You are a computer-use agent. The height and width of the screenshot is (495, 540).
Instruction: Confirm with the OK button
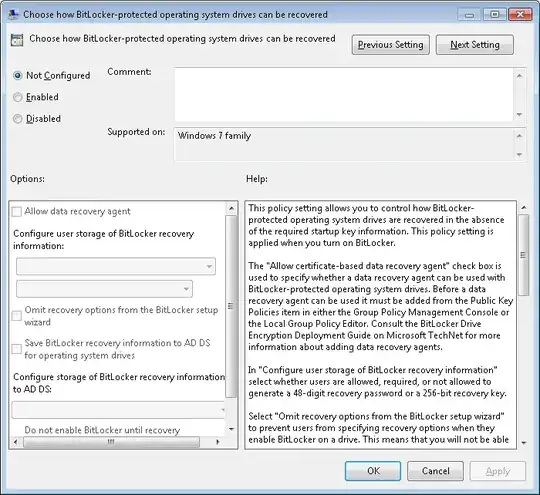click(x=373, y=471)
